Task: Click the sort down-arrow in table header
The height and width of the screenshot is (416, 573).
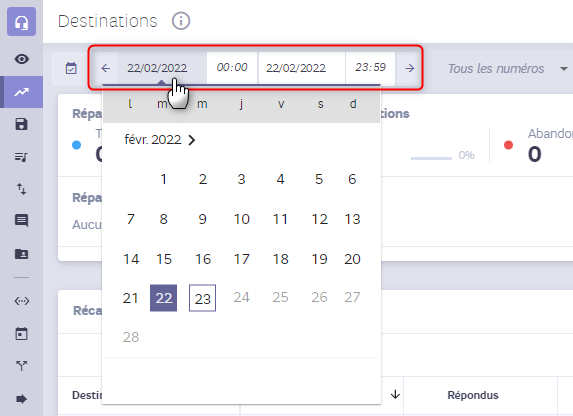Action: pos(395,394)
